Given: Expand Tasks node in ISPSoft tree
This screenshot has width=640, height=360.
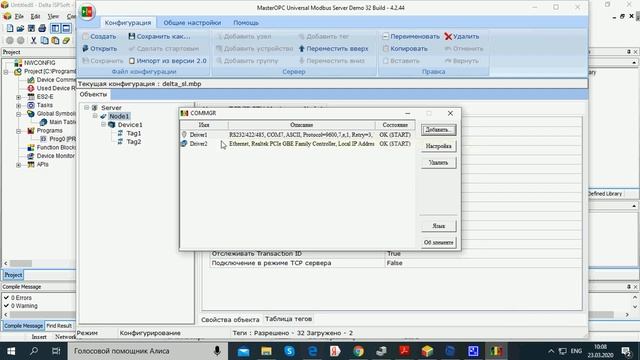Looking at the screenshot, I should tap(18, 105).
